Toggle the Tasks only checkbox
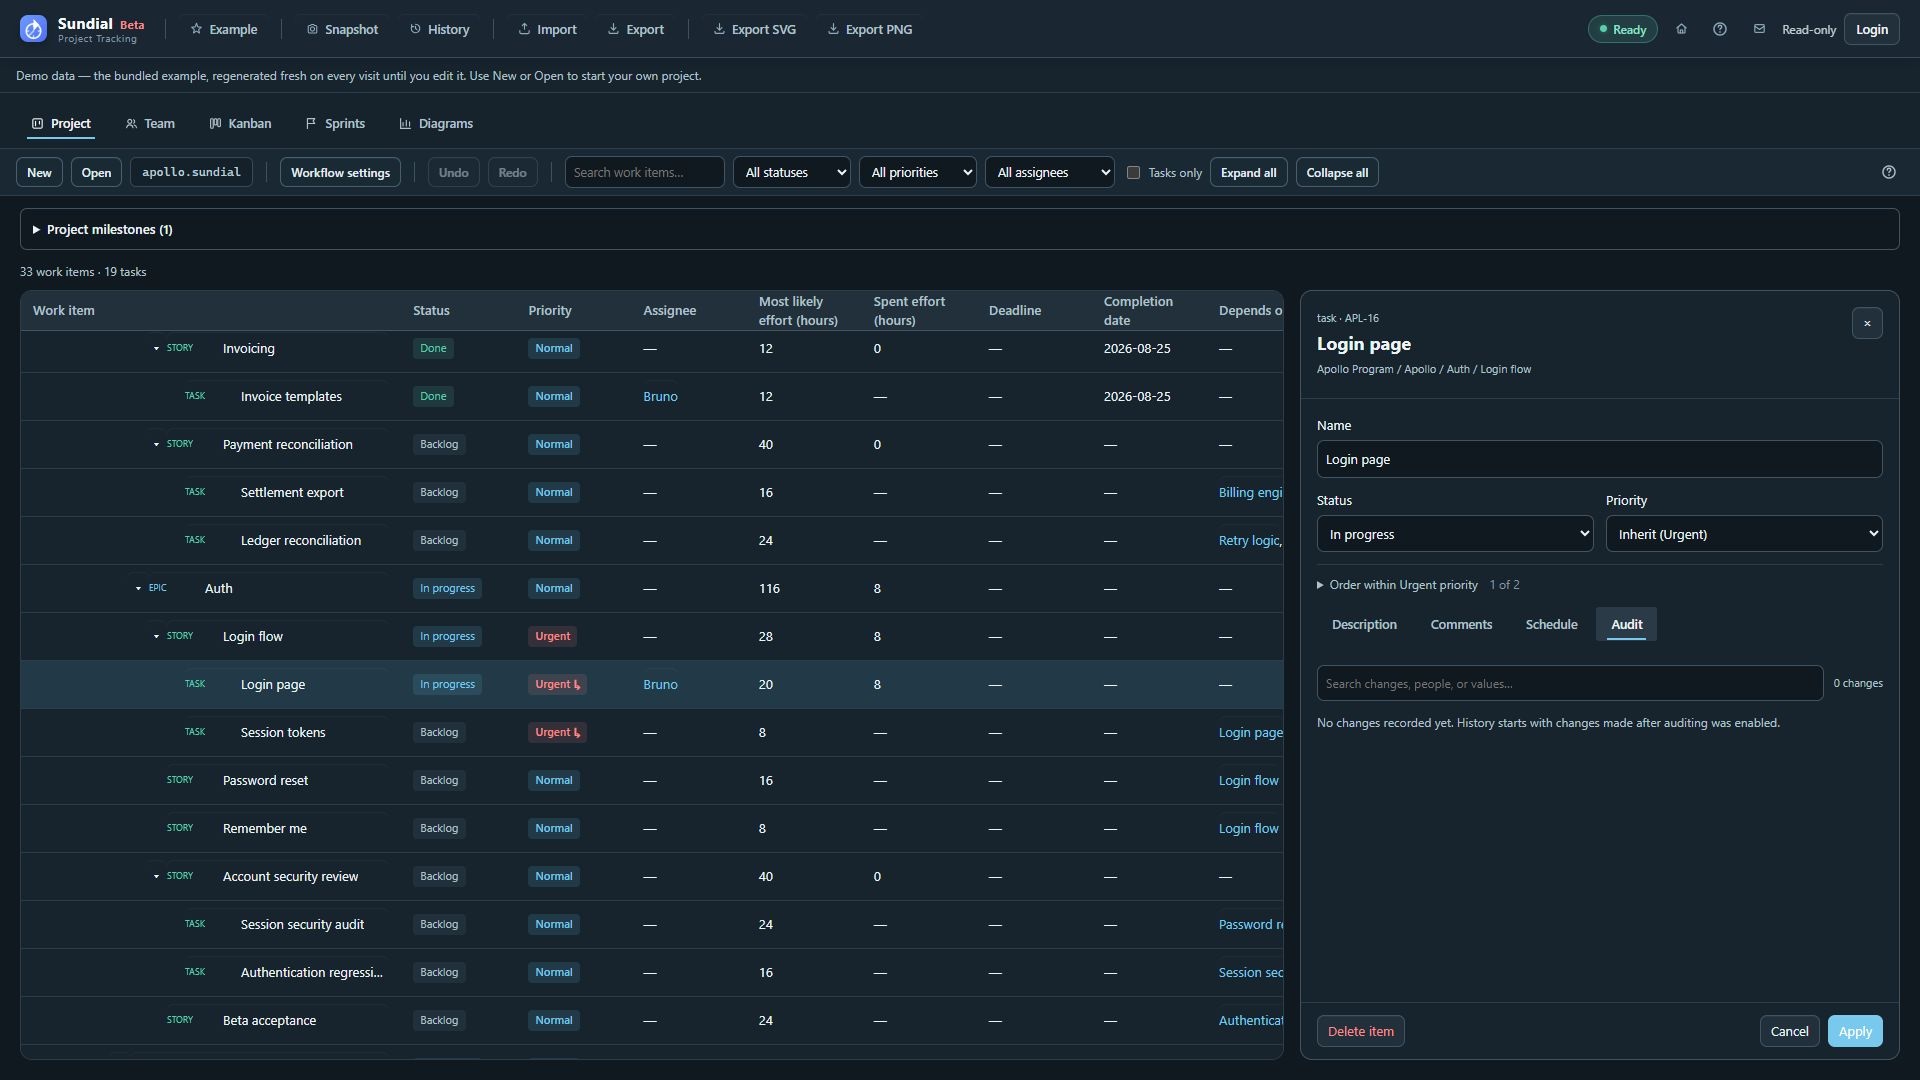 pyautogui.click(x=1133, y=172)
